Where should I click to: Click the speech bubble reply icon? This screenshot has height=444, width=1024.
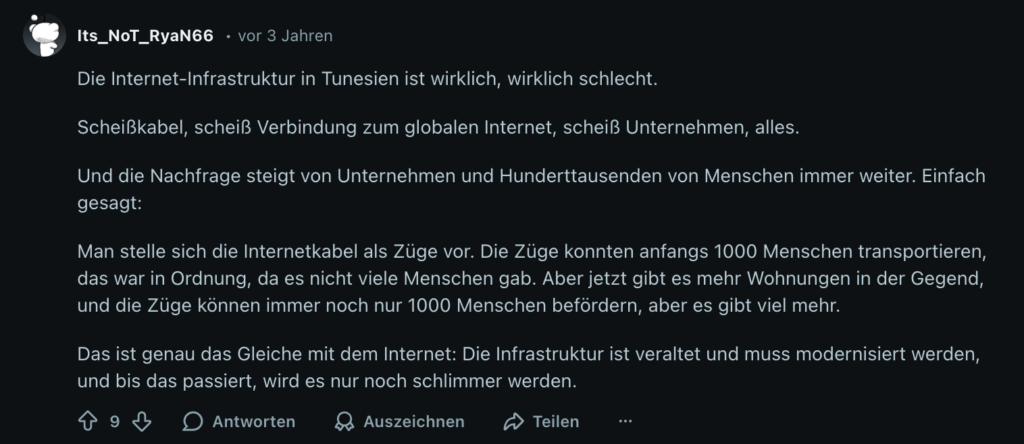pyautogui.click(x=194, y=421)
